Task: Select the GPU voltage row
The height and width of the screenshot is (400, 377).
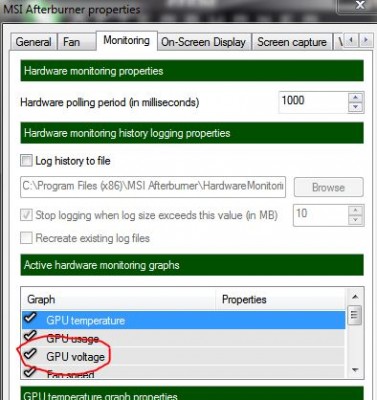Action: click(184, 356)
